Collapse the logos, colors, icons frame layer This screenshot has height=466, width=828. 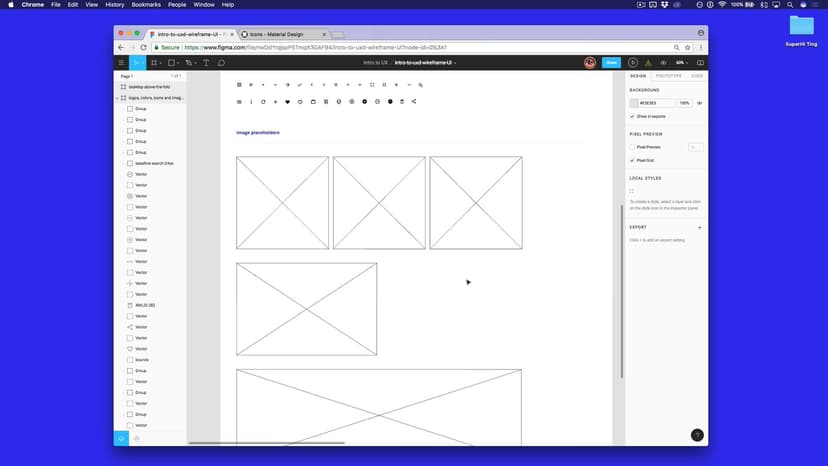click(117, 98)
